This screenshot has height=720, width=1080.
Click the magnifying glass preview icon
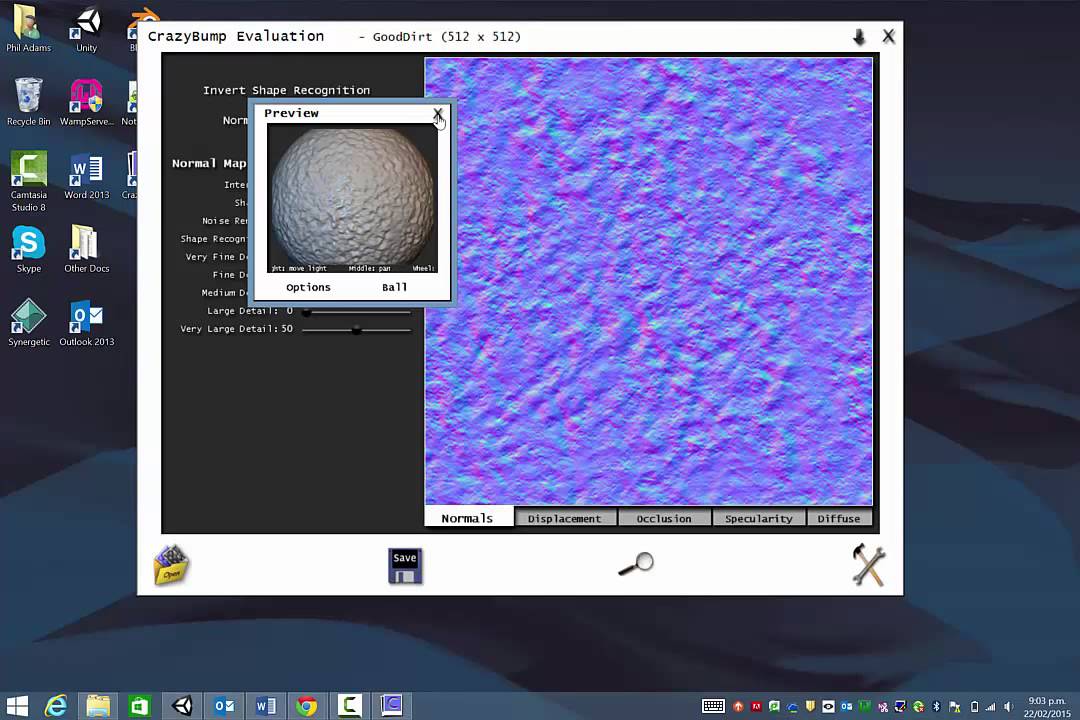pos(636,564)
